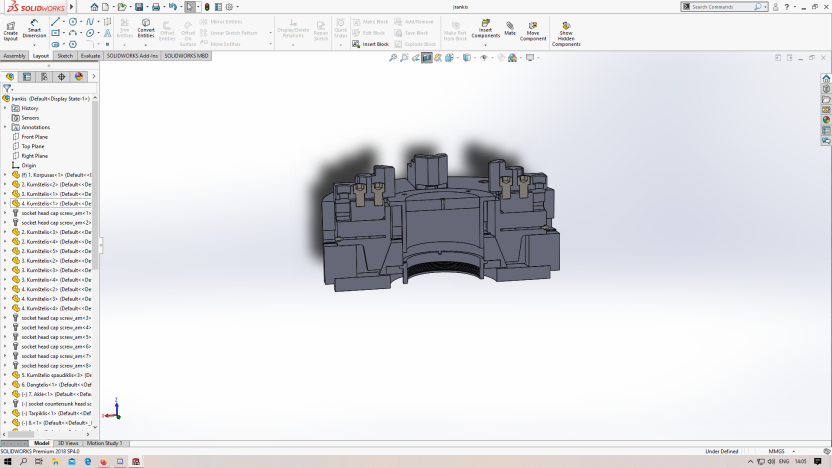
Task: Open the PropertyManager tab icon
Action: point(27,76)
